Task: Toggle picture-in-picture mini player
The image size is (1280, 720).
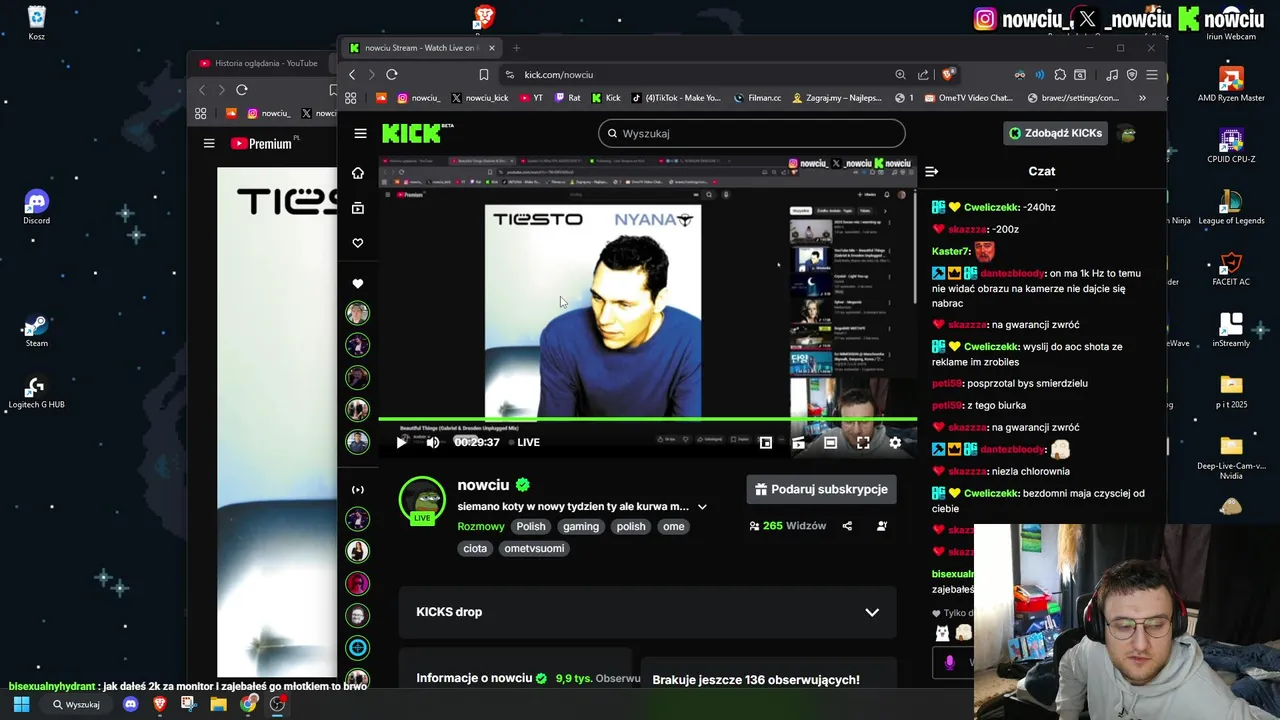Action: click(x=765, y=442)
